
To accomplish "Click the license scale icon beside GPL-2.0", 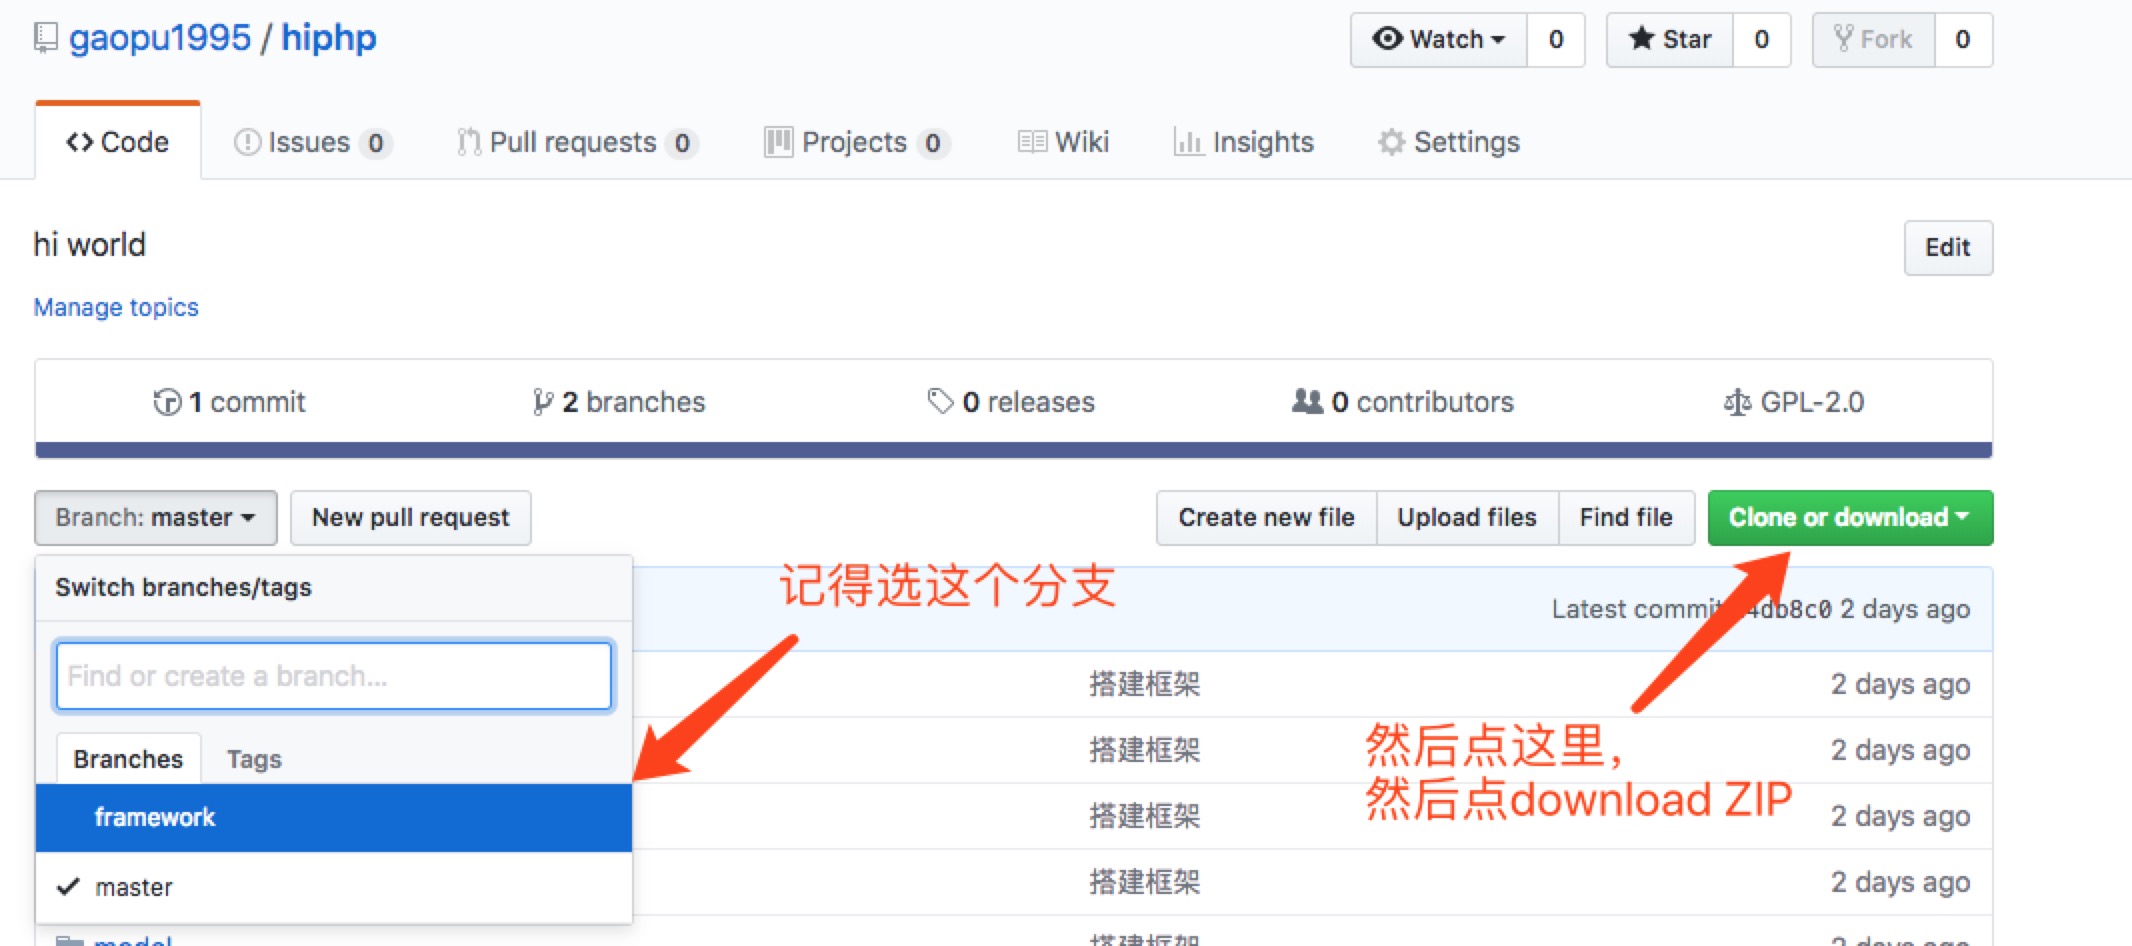I will coord(1737,402).
